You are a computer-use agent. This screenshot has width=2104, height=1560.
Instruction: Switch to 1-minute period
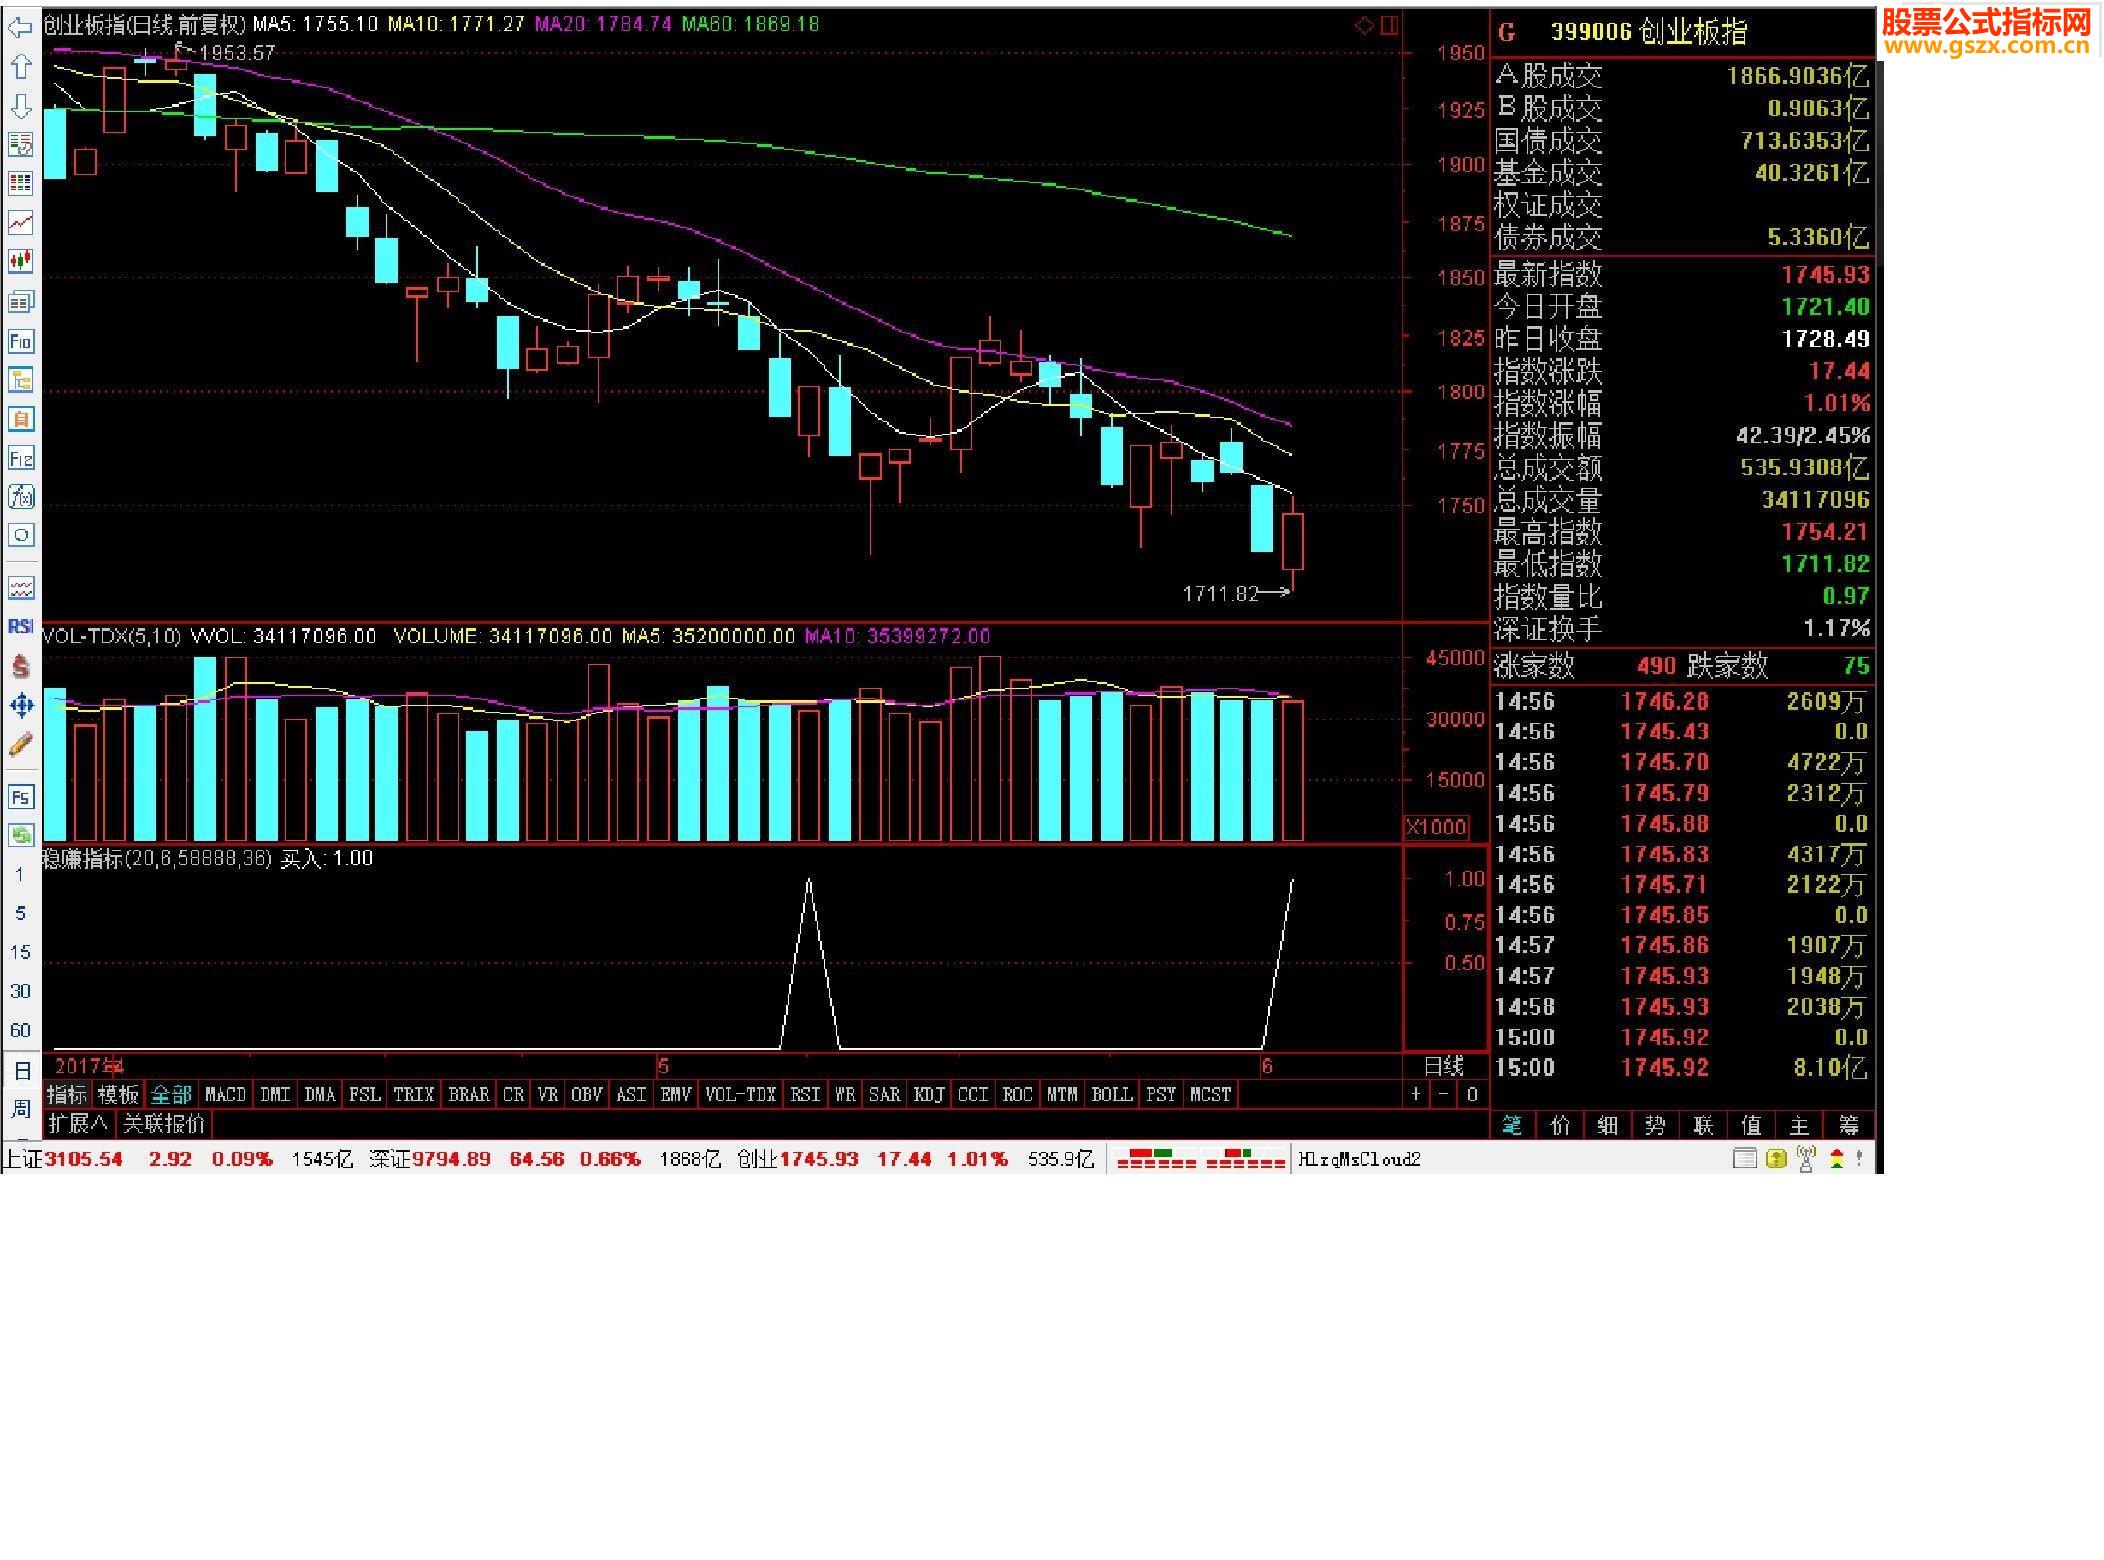[x=20, y=875]
